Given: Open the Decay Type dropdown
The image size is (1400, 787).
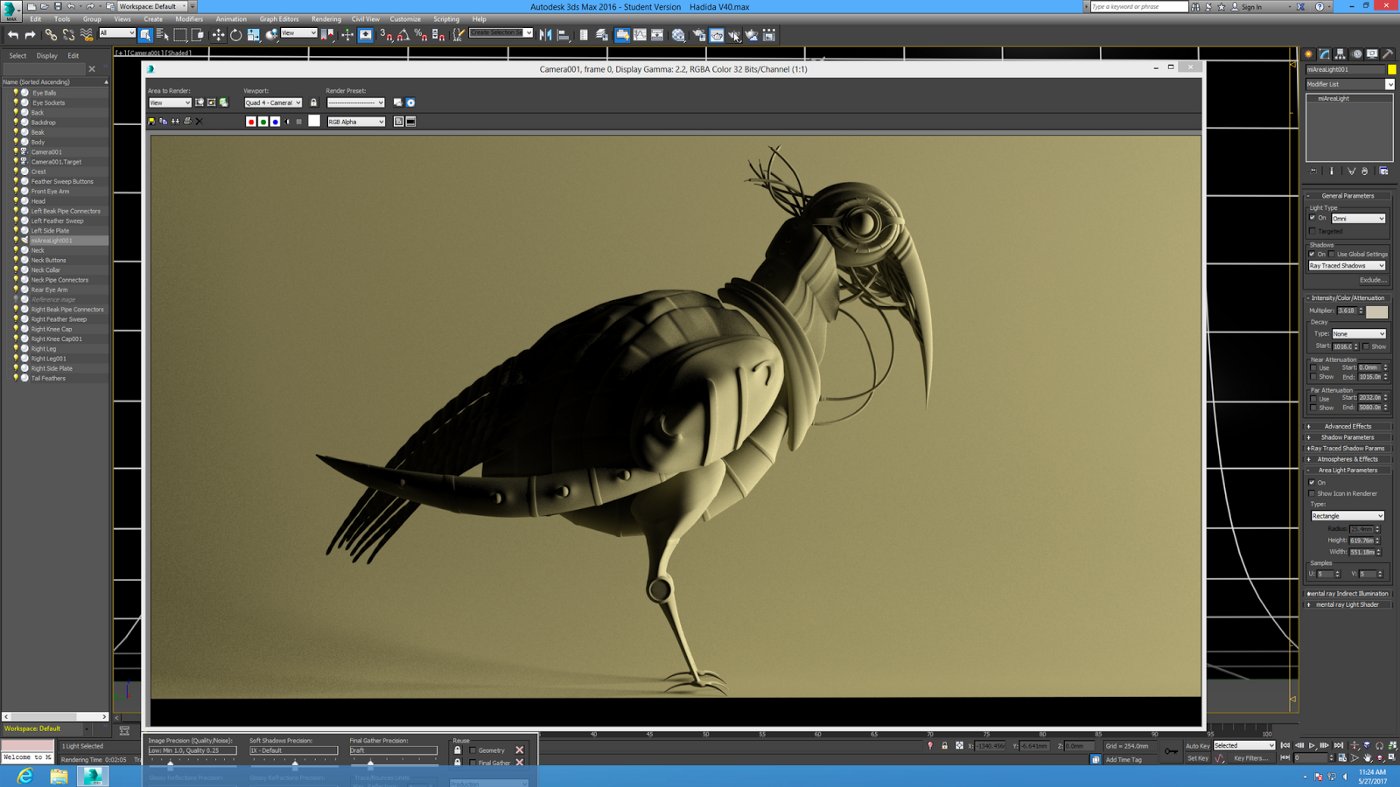Looking at the screenshot, I should click(x=1358, y=334).
